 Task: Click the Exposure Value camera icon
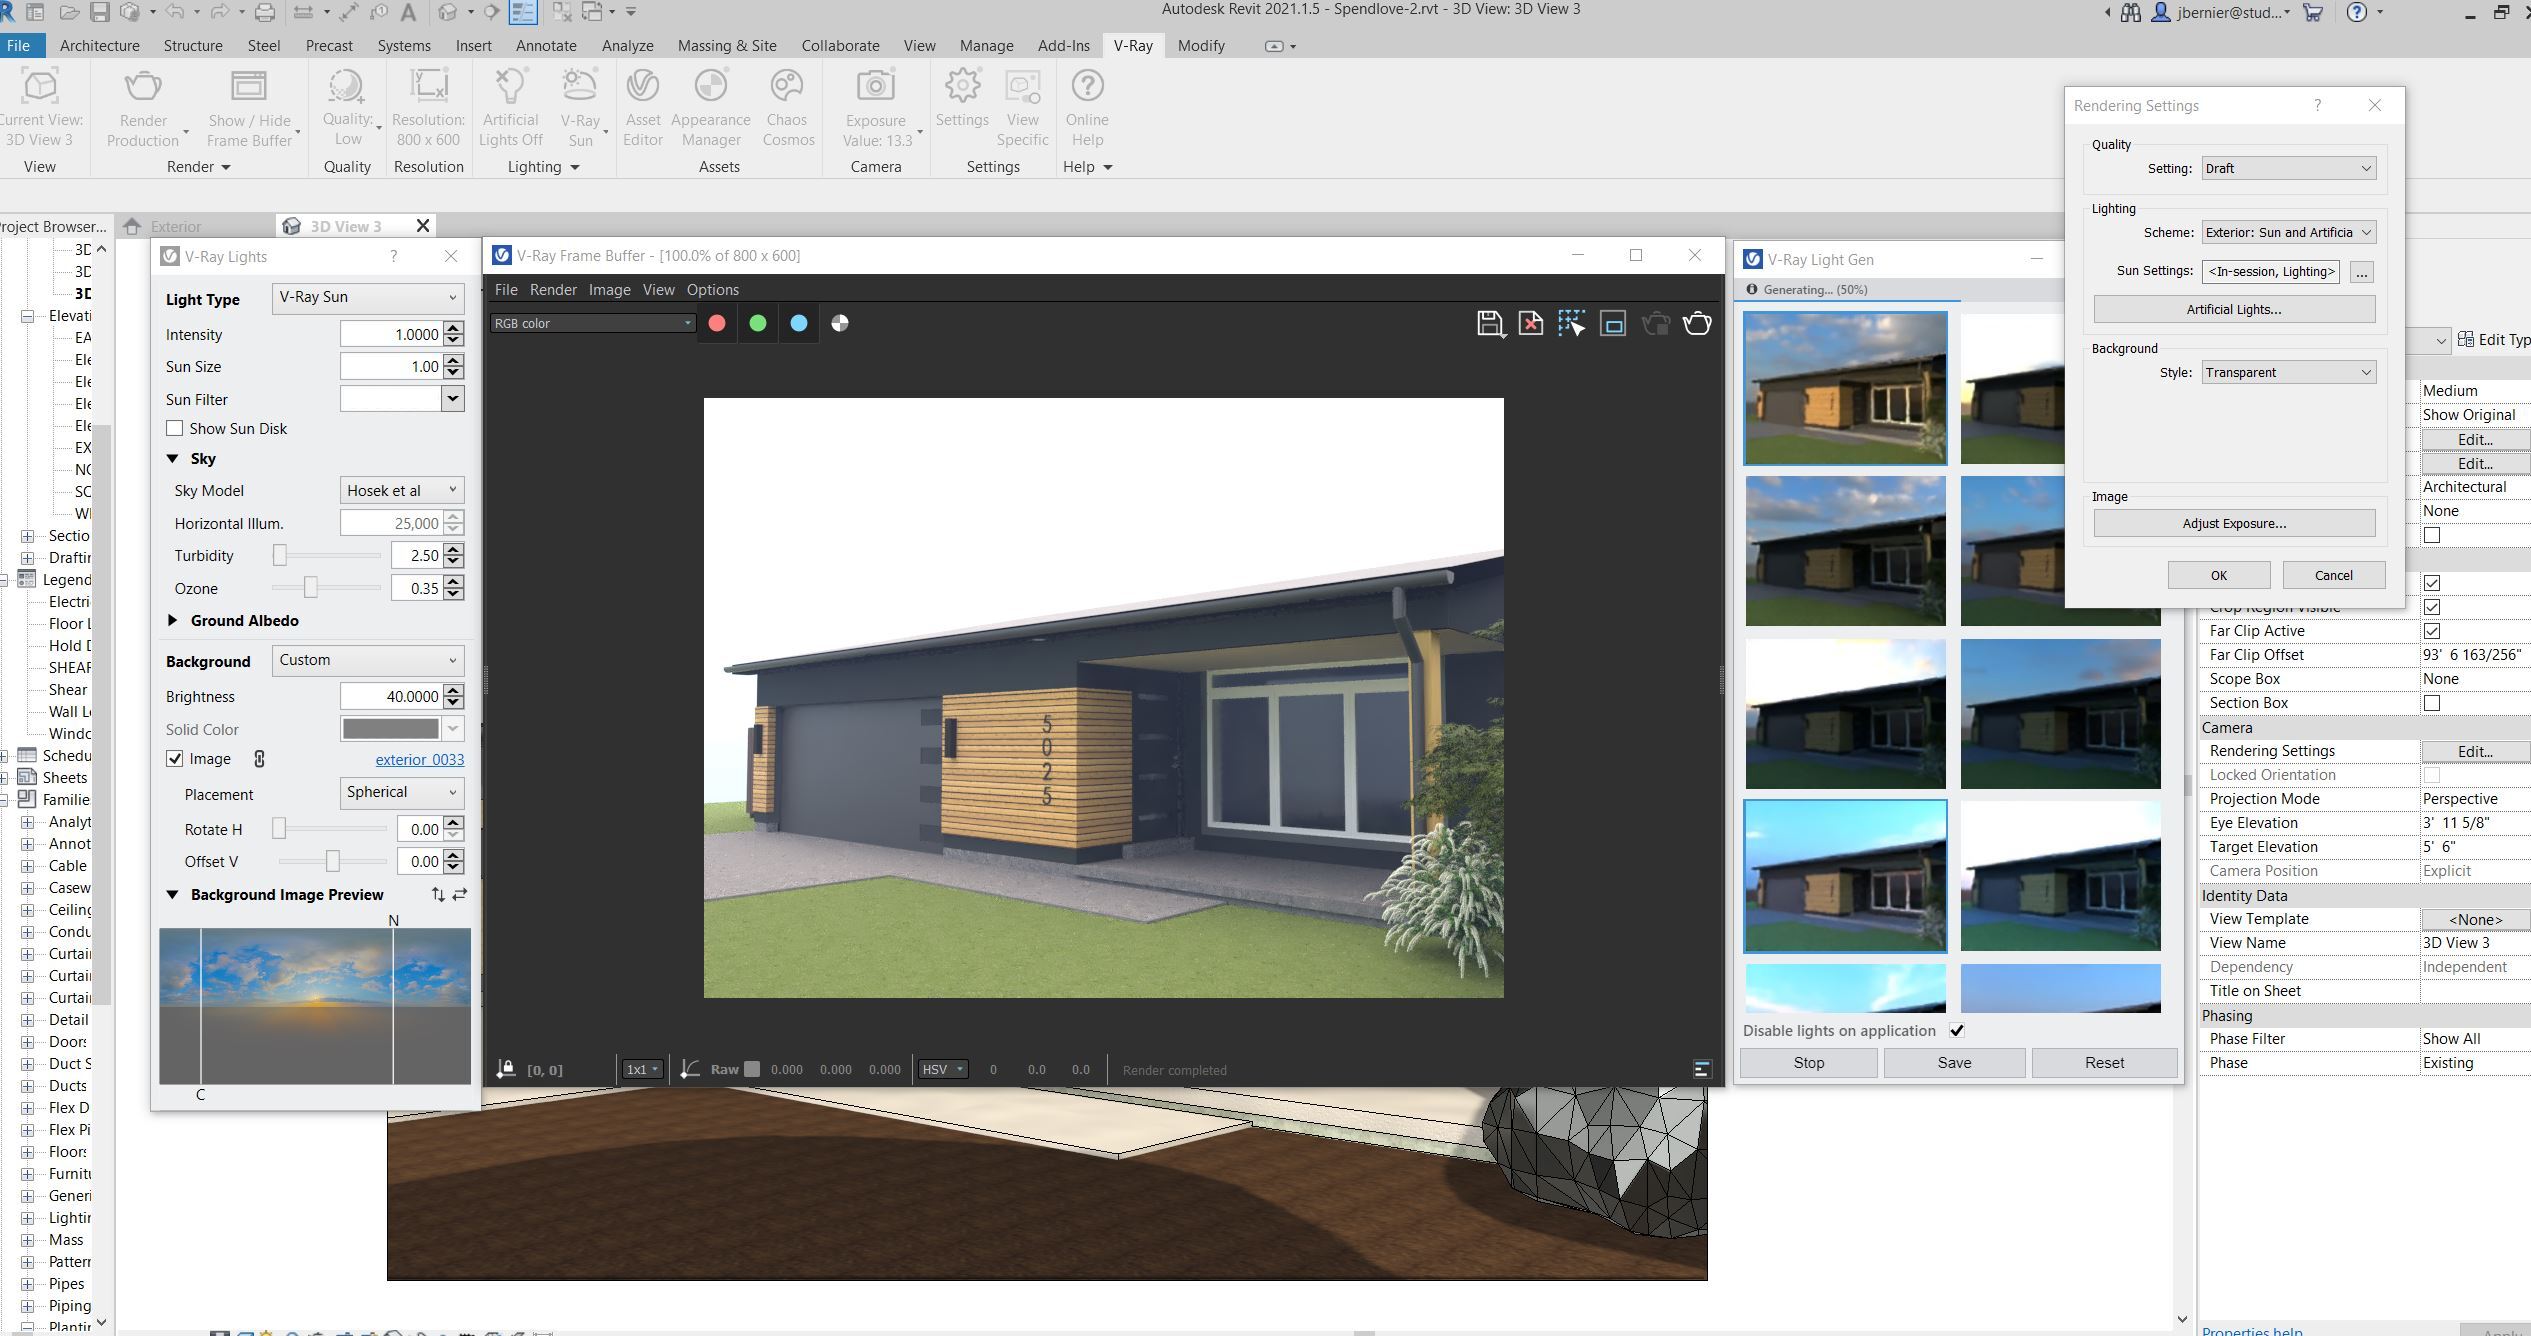tap(876, 87)
